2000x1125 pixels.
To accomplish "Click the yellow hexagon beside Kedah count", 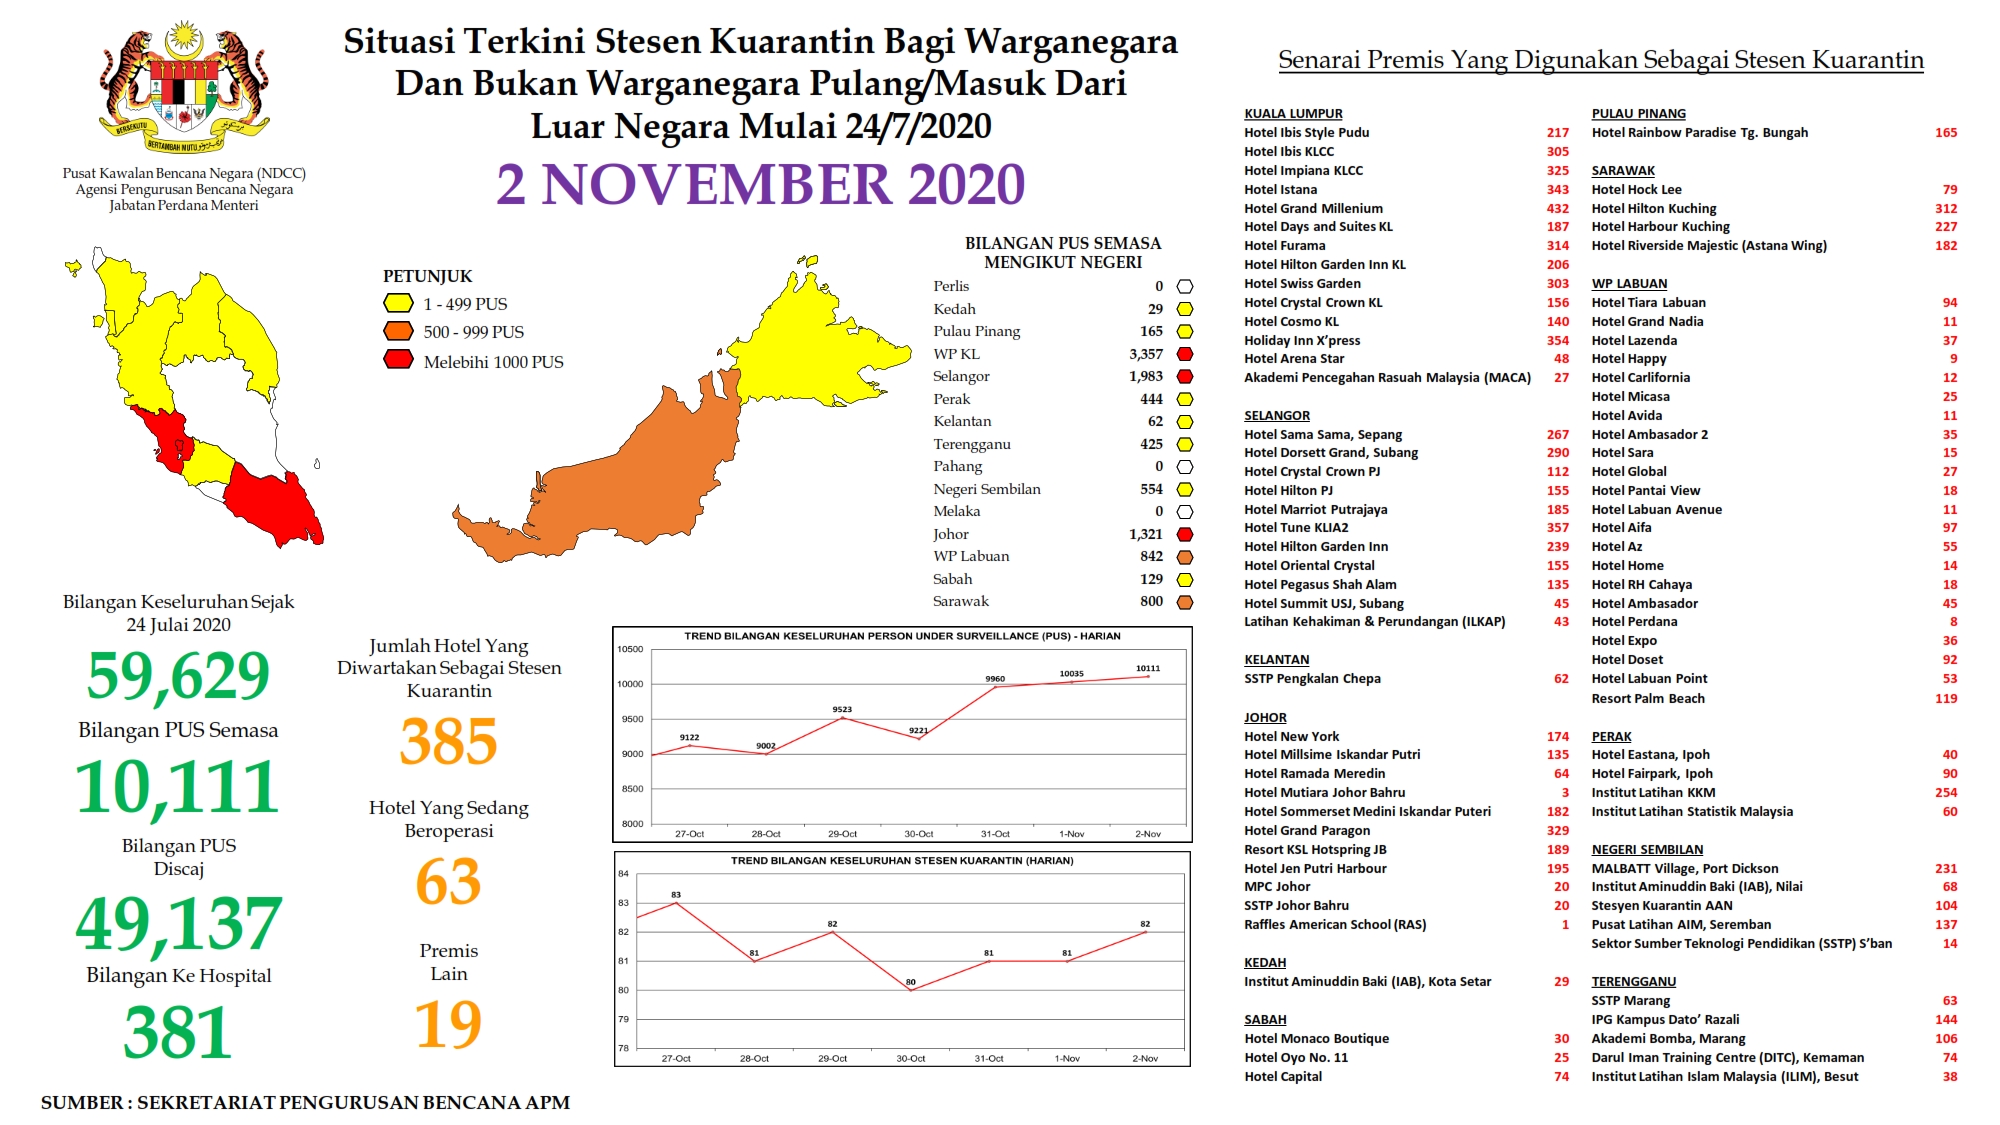I will 1185,310.
